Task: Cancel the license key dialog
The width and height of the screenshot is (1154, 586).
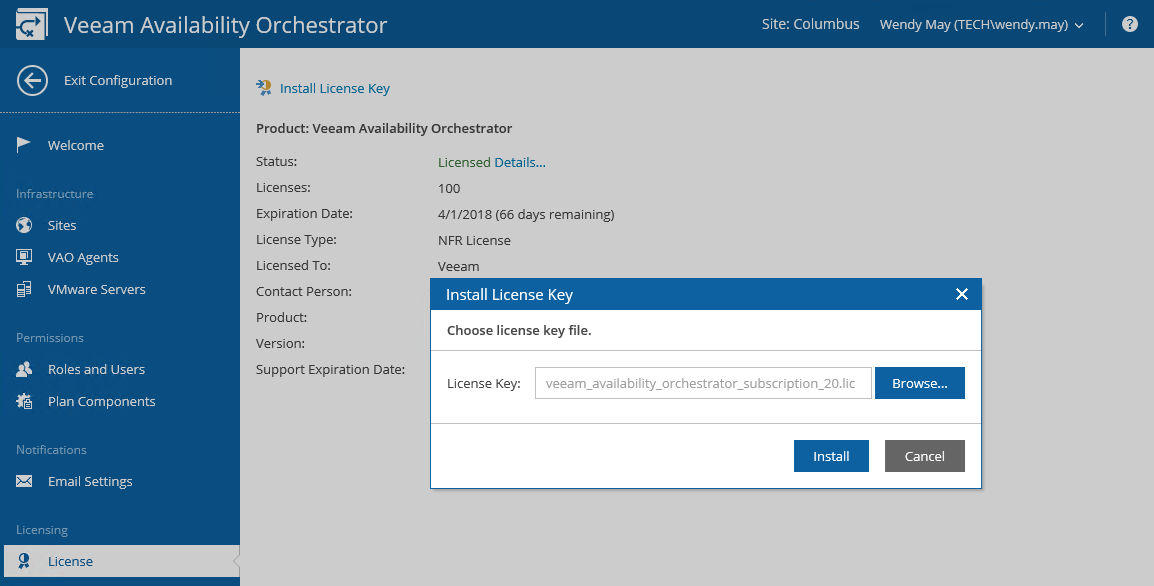Action: (x=924, y=456)
